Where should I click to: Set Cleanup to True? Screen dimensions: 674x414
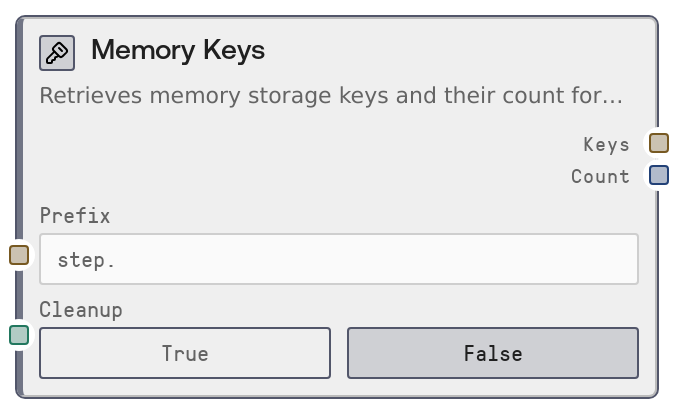[x=185, y=353]
